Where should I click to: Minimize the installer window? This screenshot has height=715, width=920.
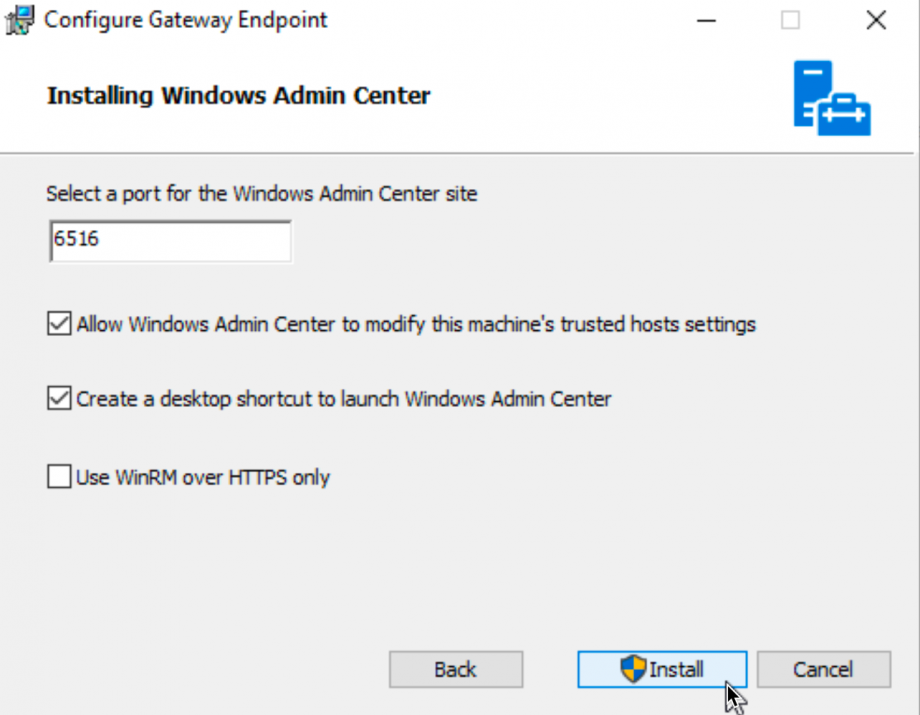click(x=706, y=19)
